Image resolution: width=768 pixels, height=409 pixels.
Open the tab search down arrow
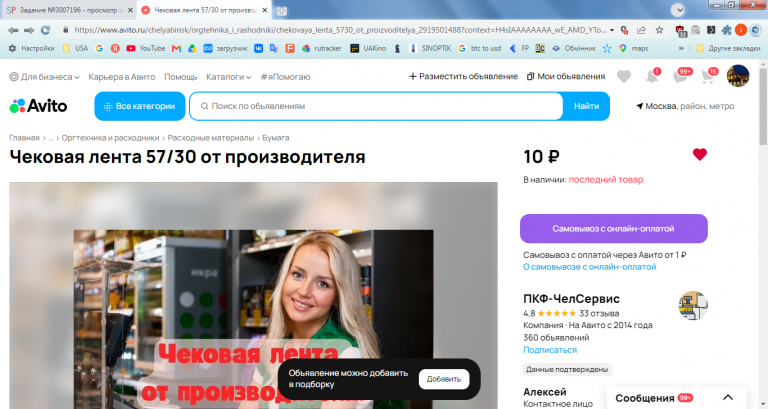pos(677,10)
